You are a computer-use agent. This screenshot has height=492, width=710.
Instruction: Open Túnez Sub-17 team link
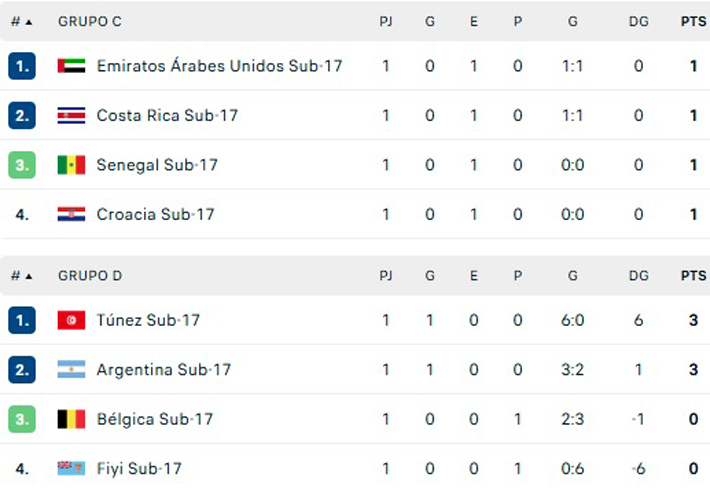pos(148,320)
